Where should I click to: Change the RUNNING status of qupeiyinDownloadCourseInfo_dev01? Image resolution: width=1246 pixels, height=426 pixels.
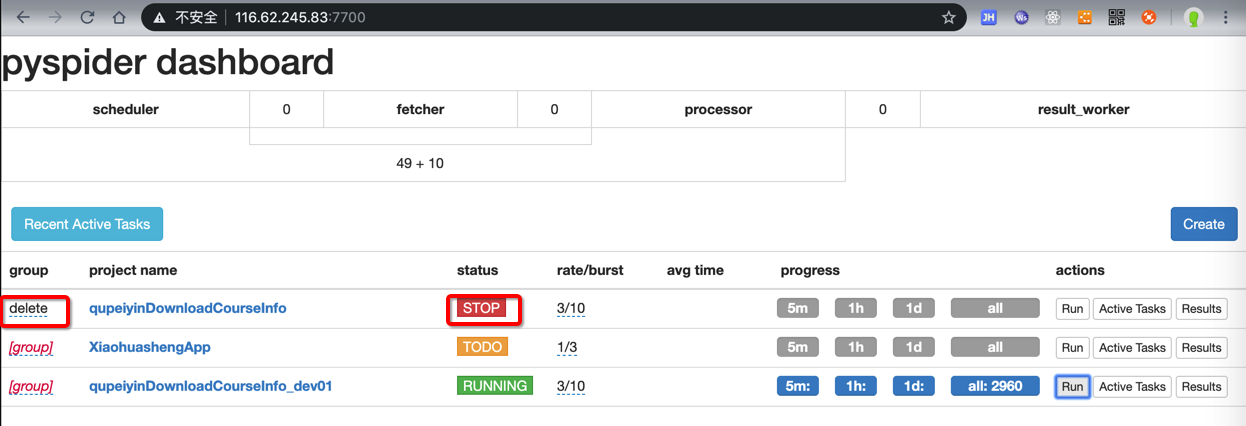point(495,386)
